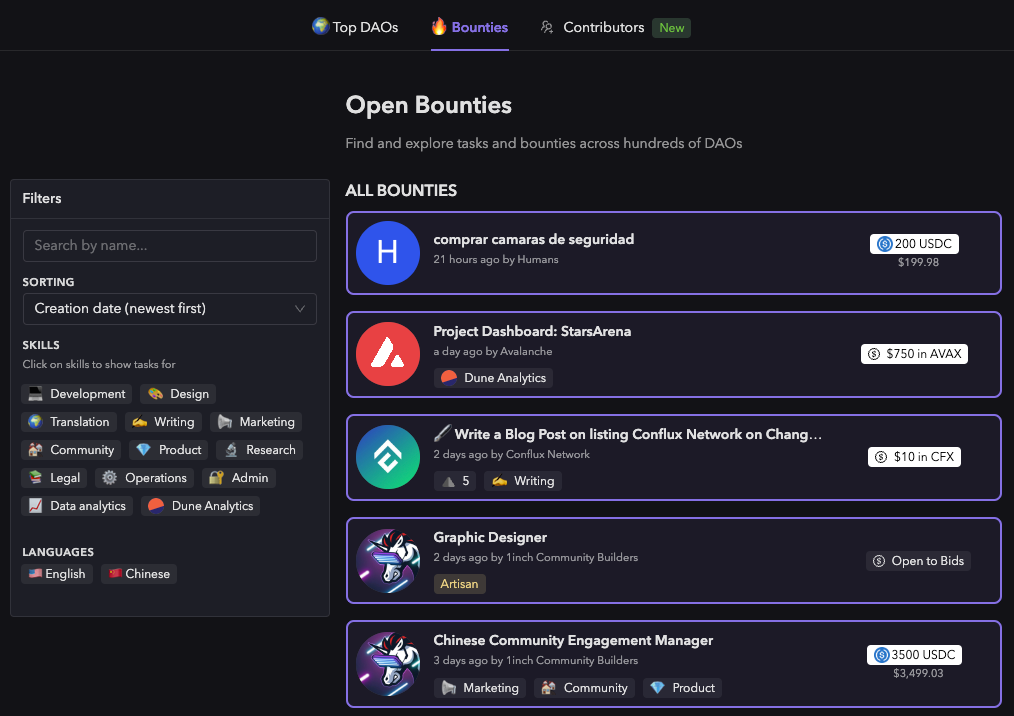Image resolution: width=1014 pixels, height=716 pixels.
Task: Click the Open Bounties heading
Action: pyautogui.click(x=429, y=105)
